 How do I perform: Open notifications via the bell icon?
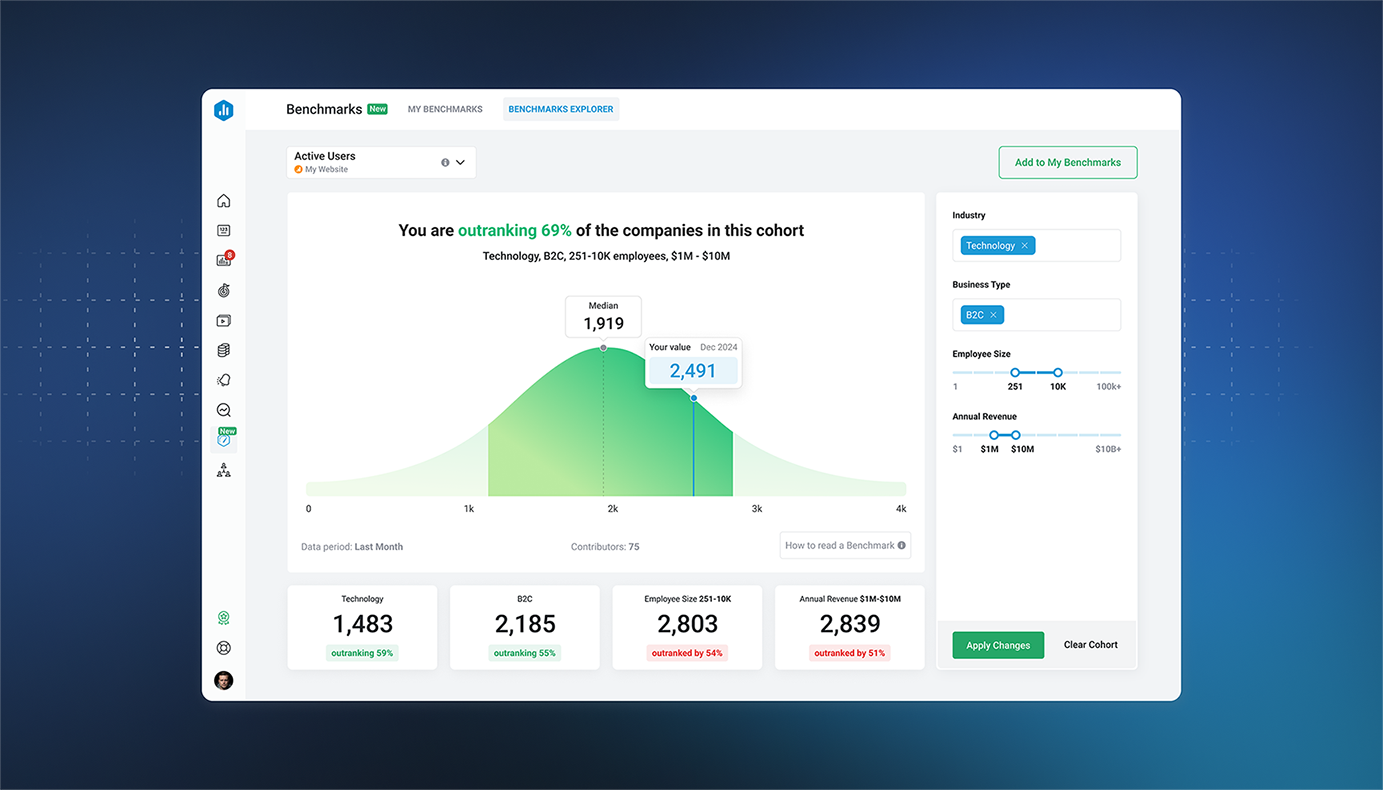coord(223,379)
